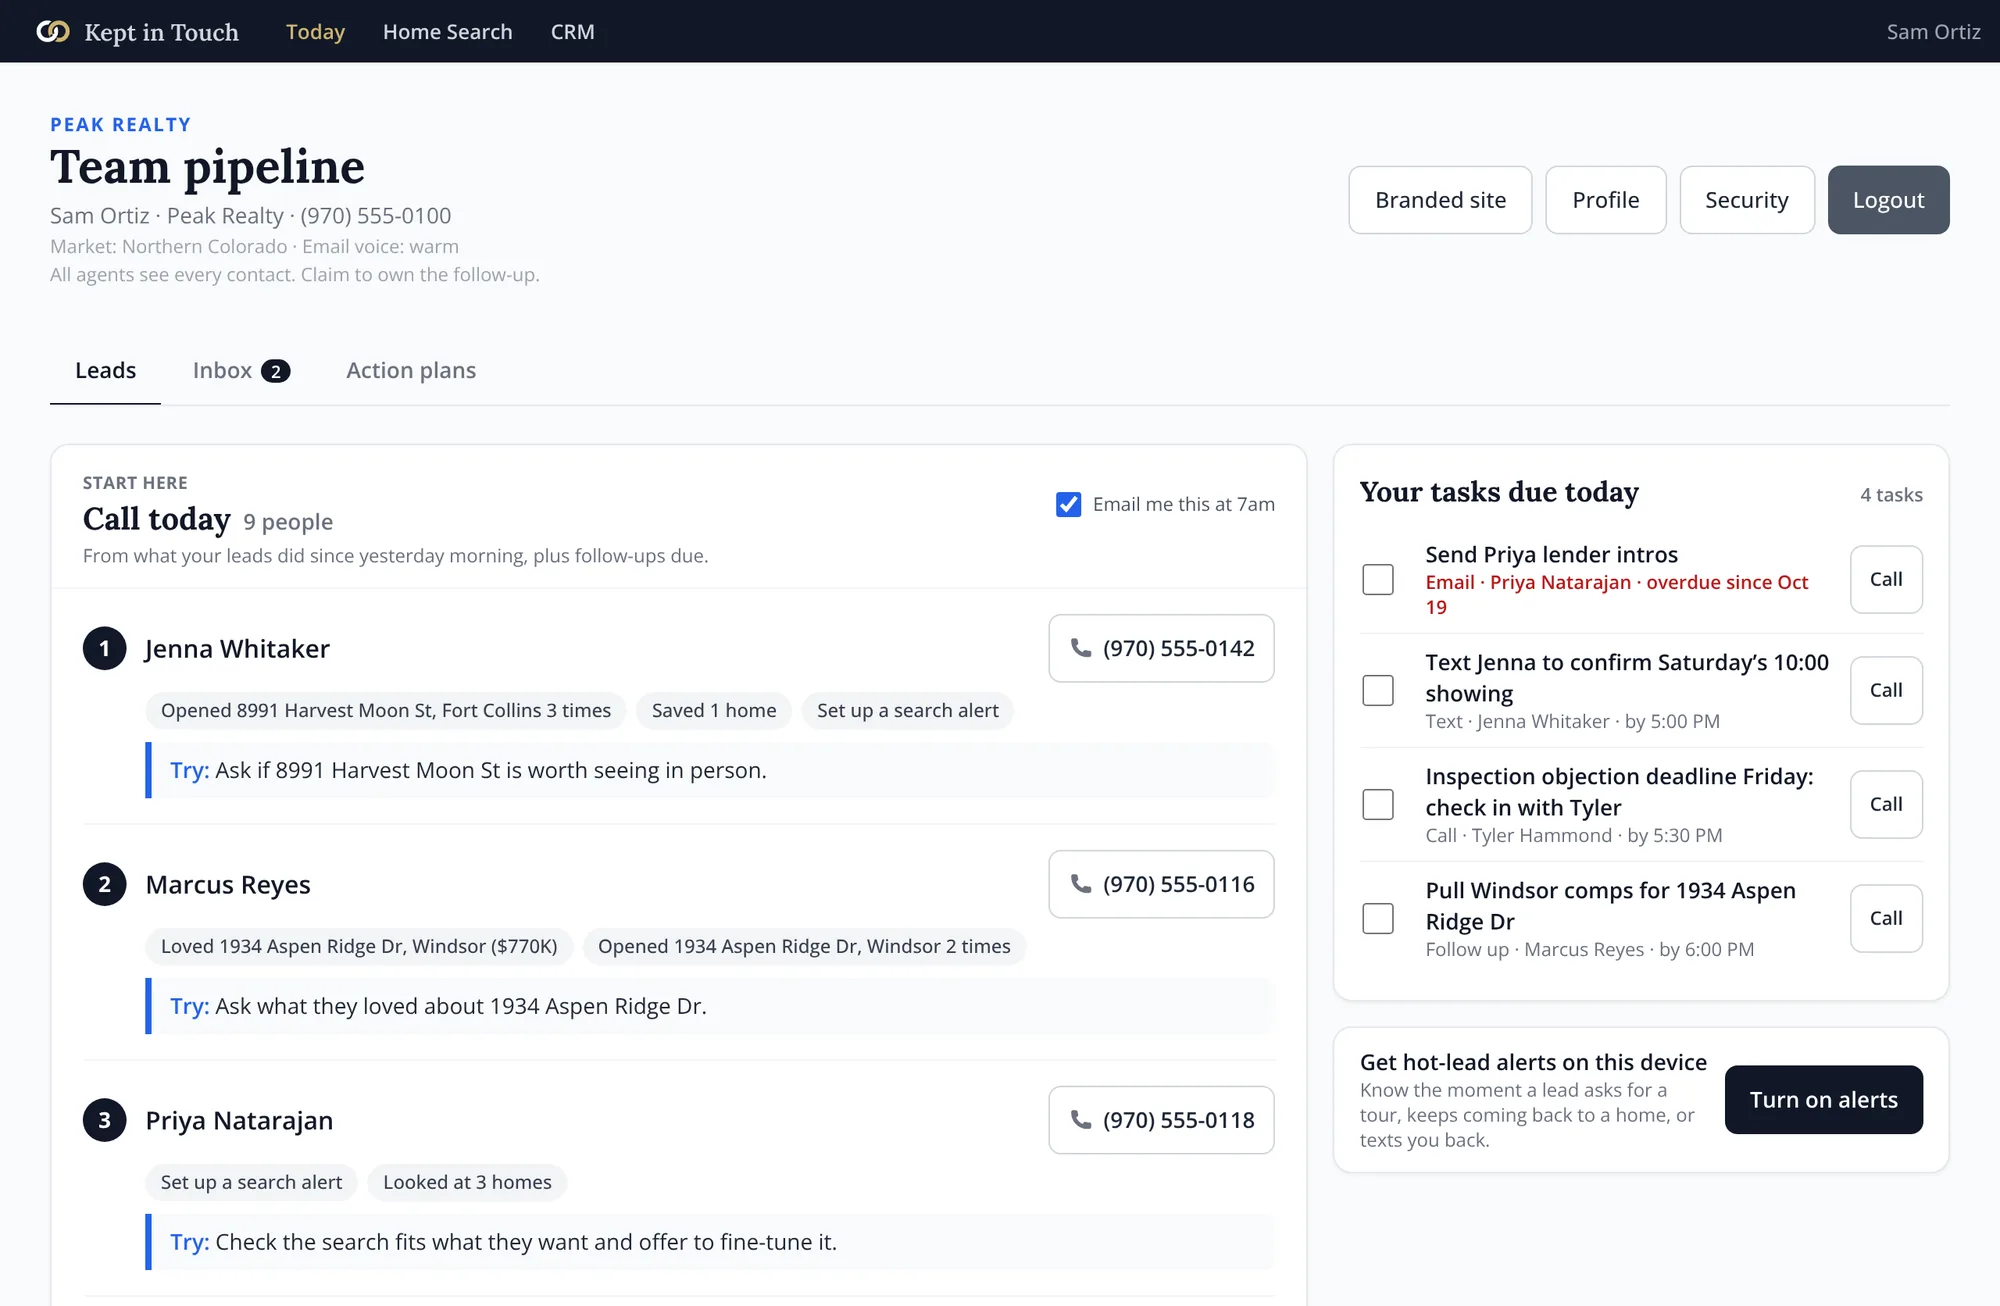Click Sam Ortiz user name in top bar
The width and height of the screenshot is (2000, 1306).
tap(1933, 32)
